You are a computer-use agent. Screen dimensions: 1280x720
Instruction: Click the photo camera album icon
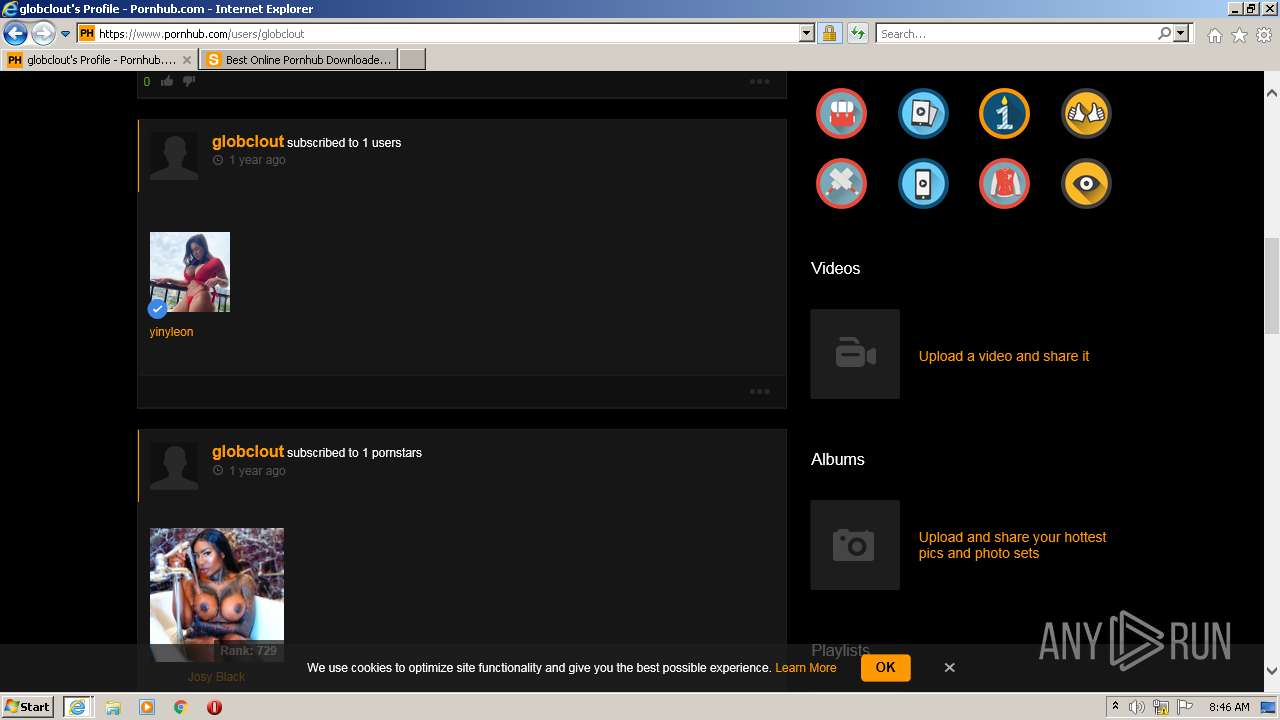(x=855, y=545)
